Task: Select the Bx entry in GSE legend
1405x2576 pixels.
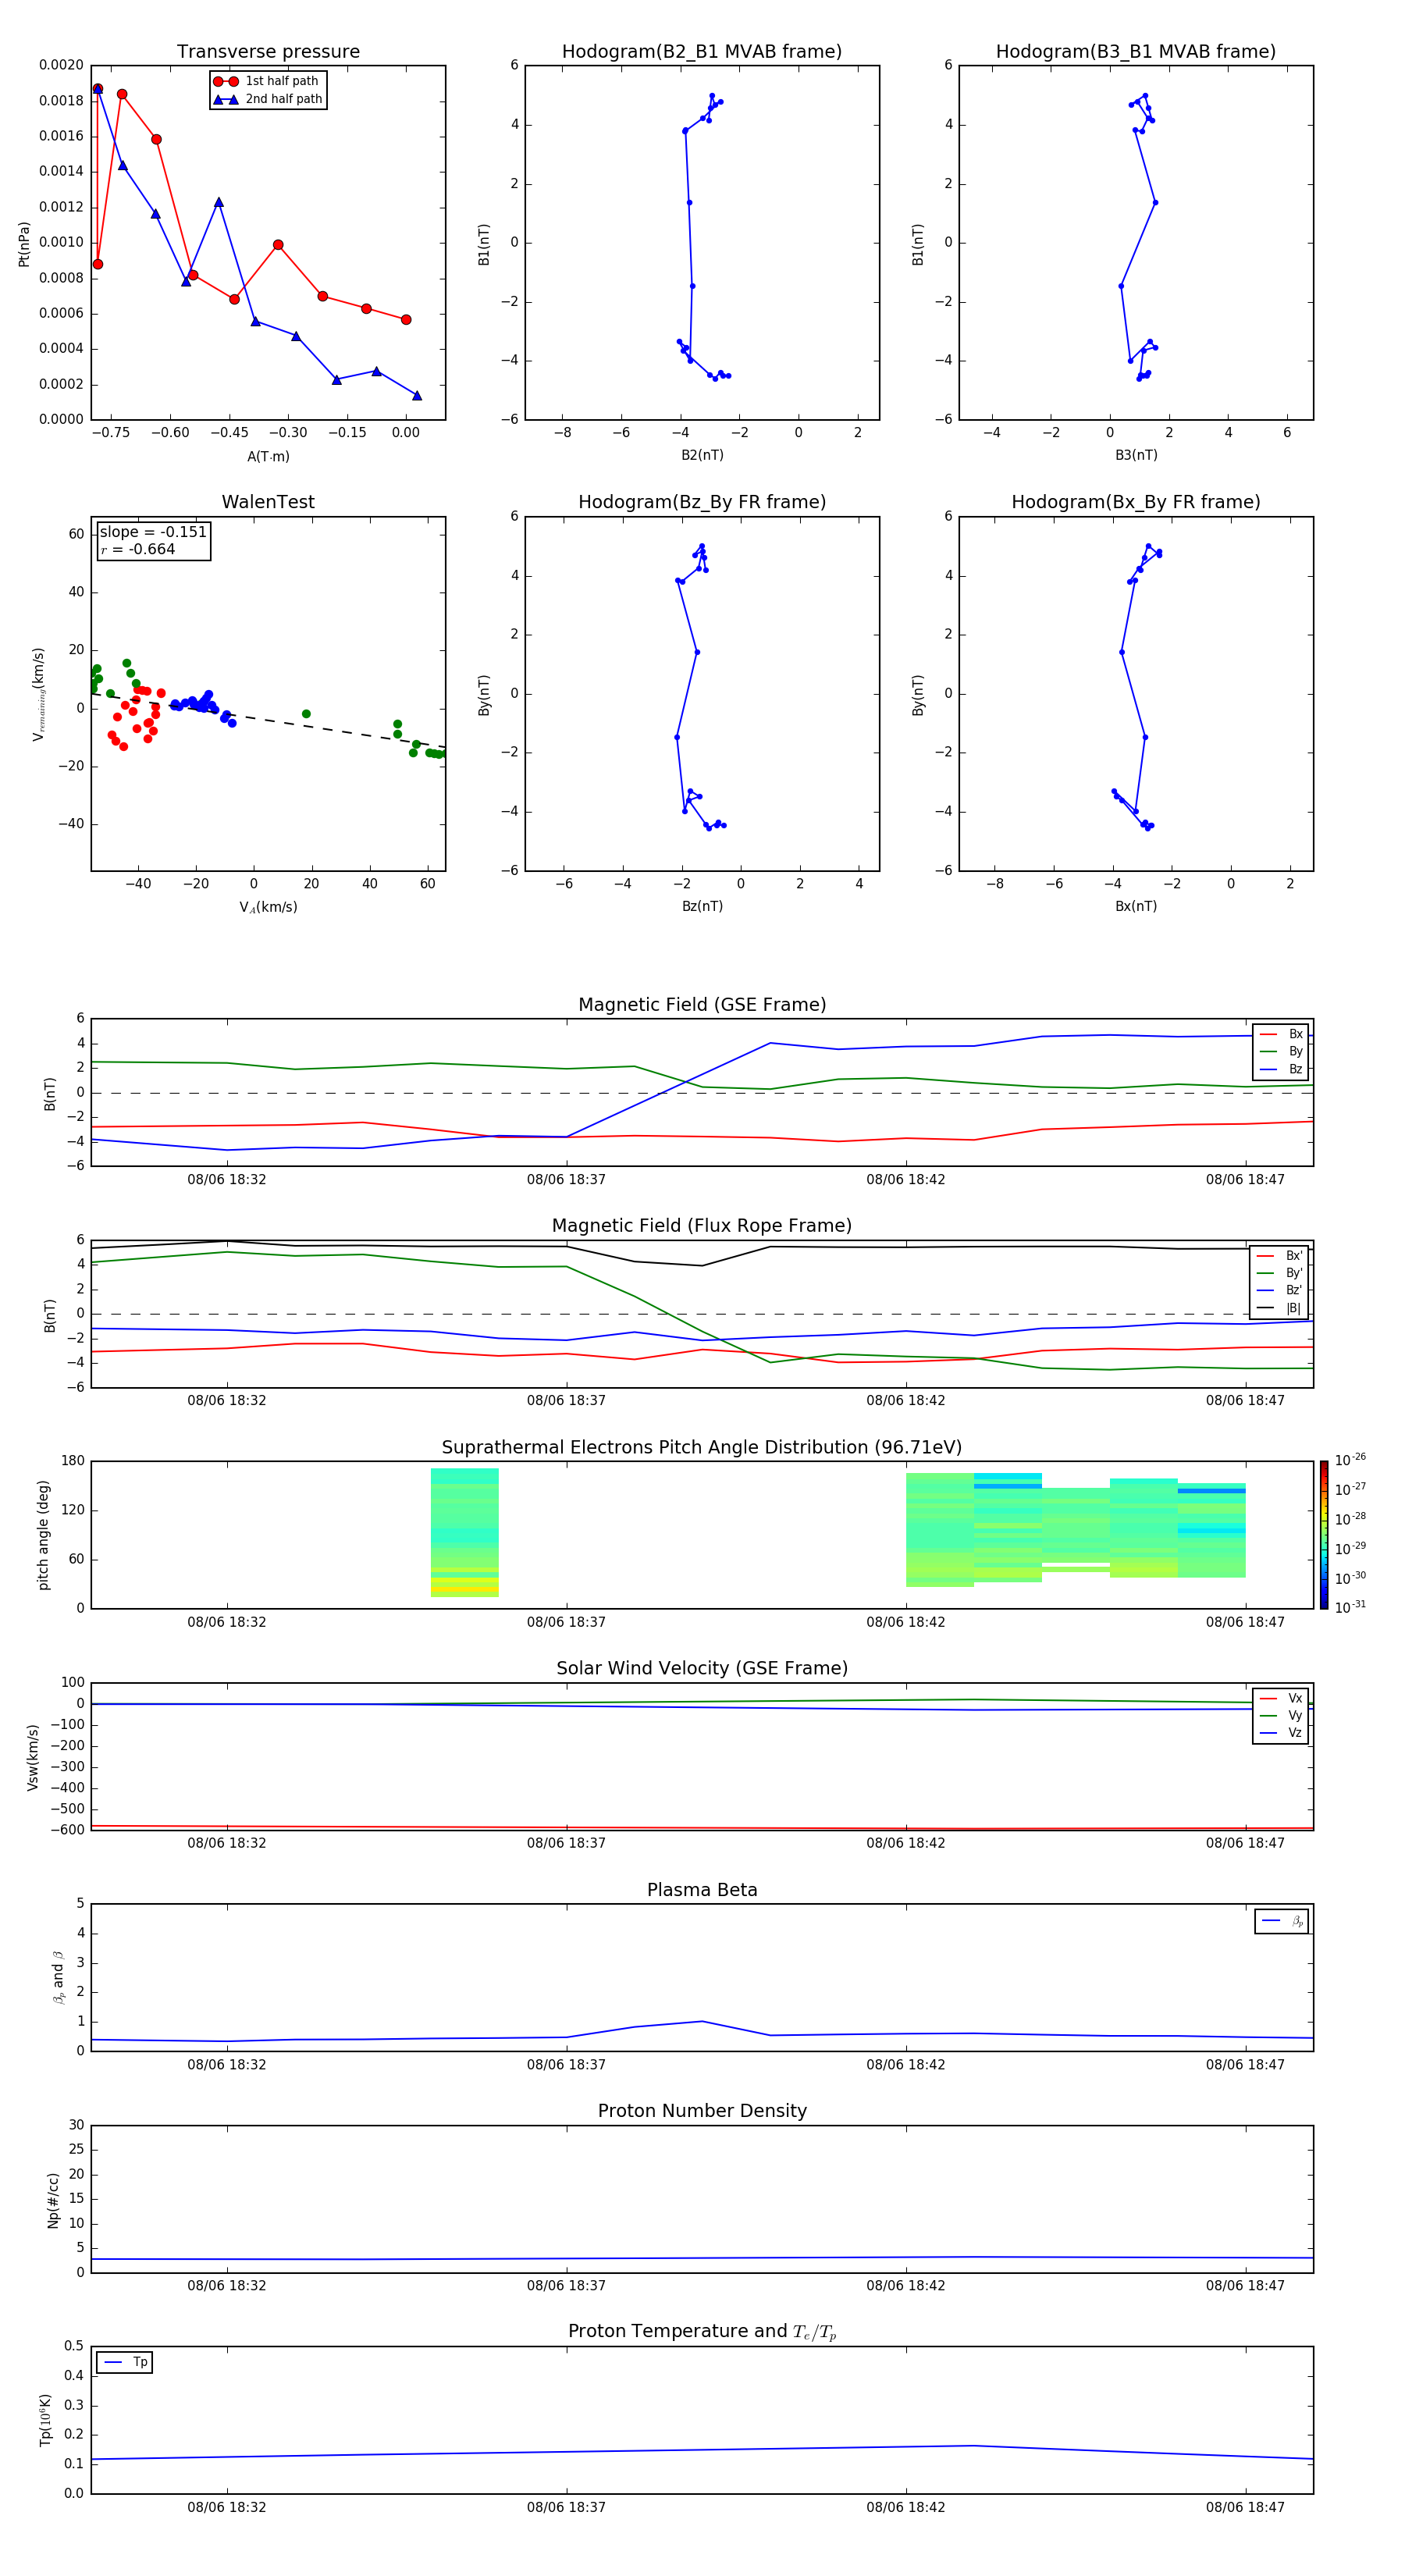Action: (1281, 1034)
